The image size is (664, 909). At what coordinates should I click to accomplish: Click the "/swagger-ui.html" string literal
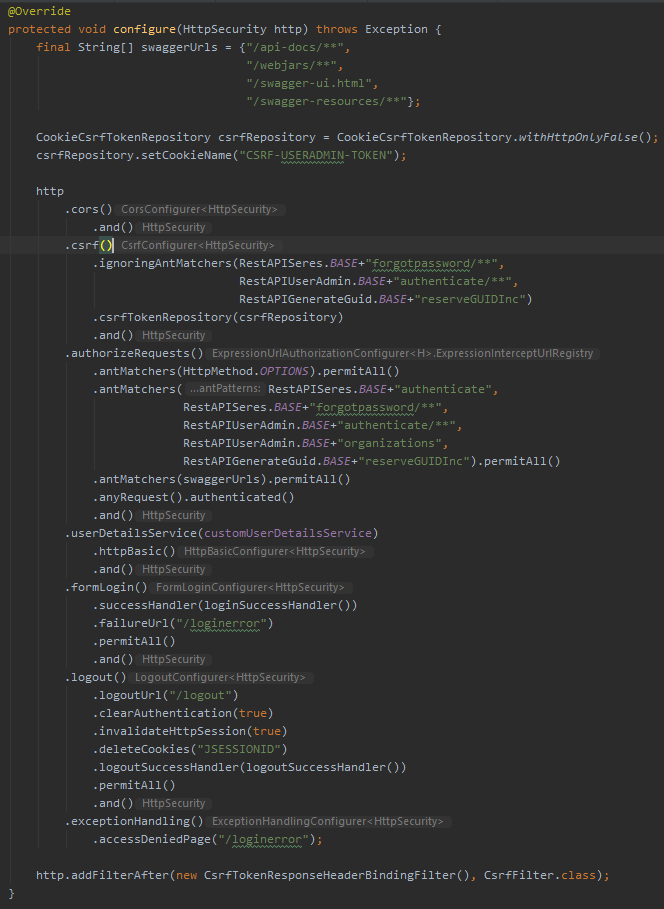pyautogui.click(x=312, y=83)
